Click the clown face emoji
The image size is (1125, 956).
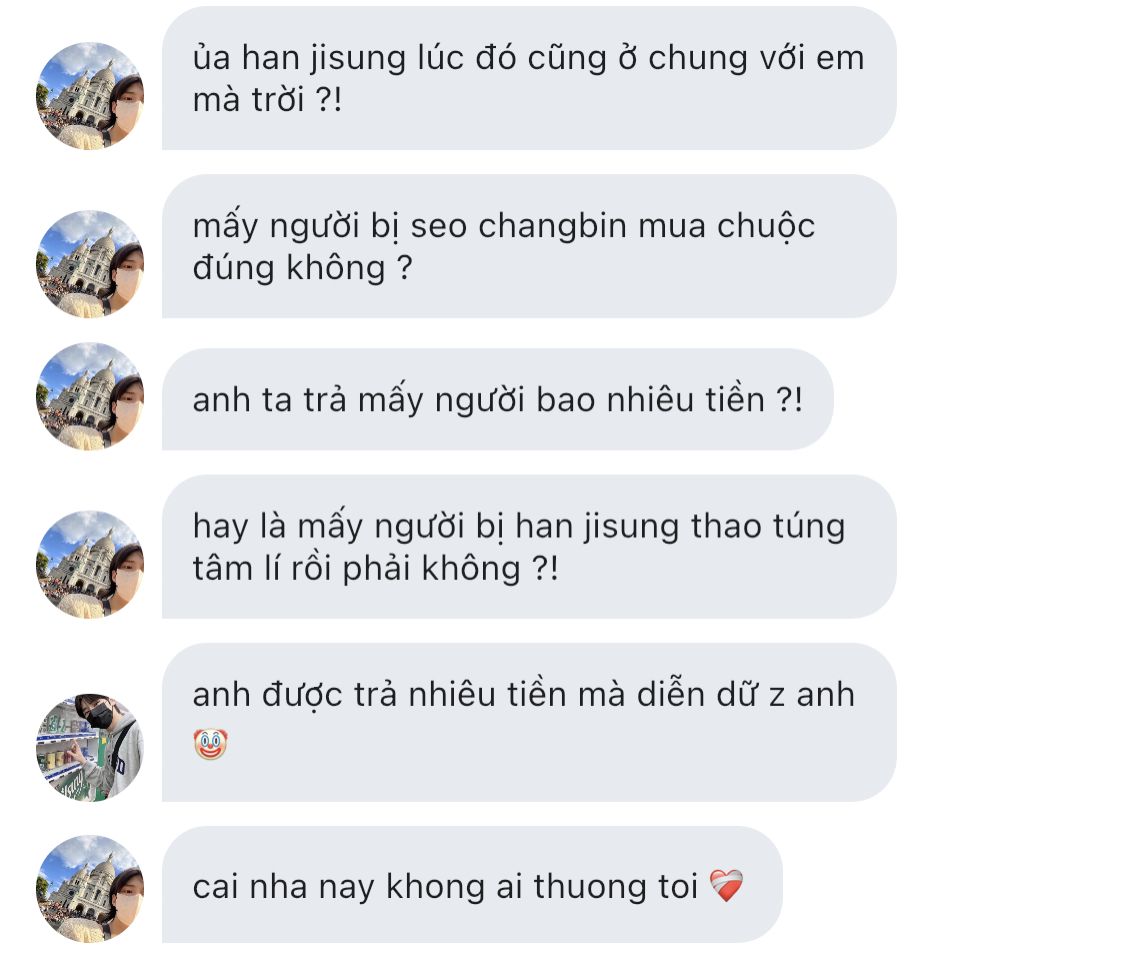pos(210,744)
